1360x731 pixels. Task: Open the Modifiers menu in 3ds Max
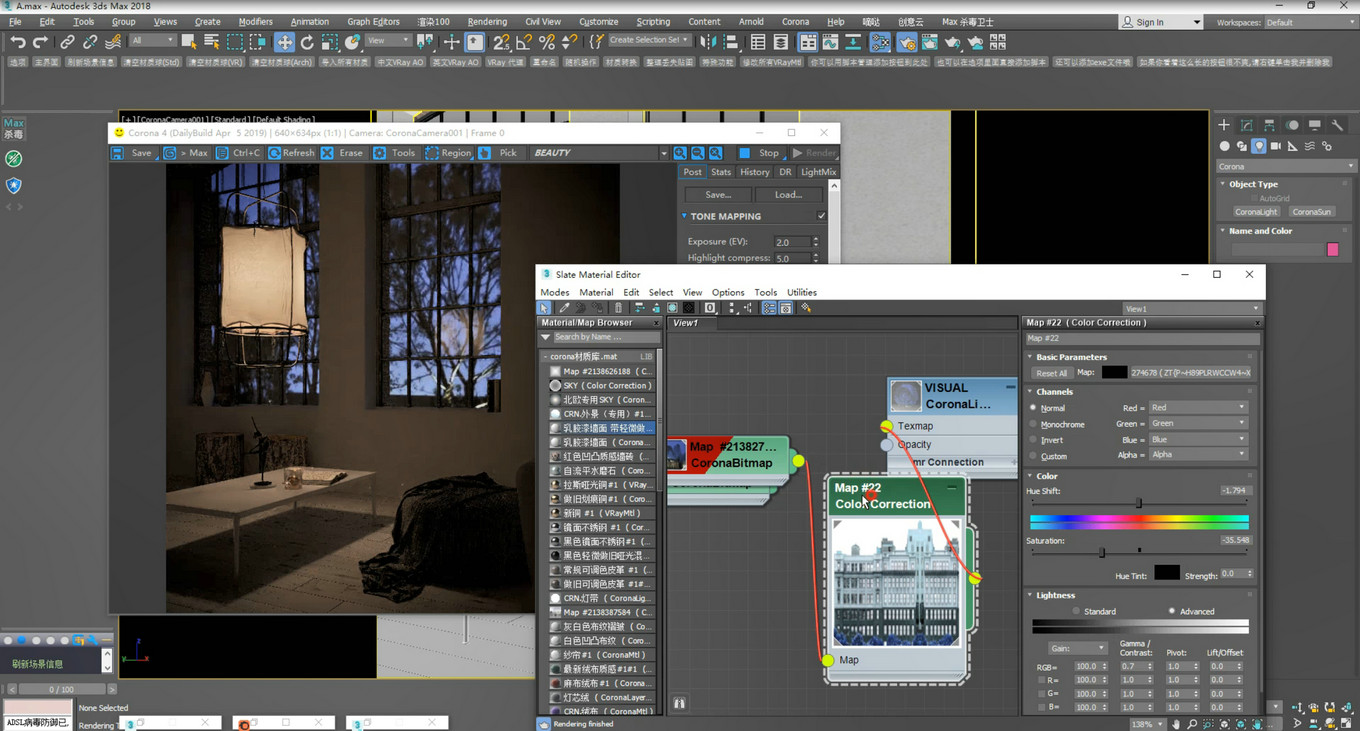tap(255, 21)
